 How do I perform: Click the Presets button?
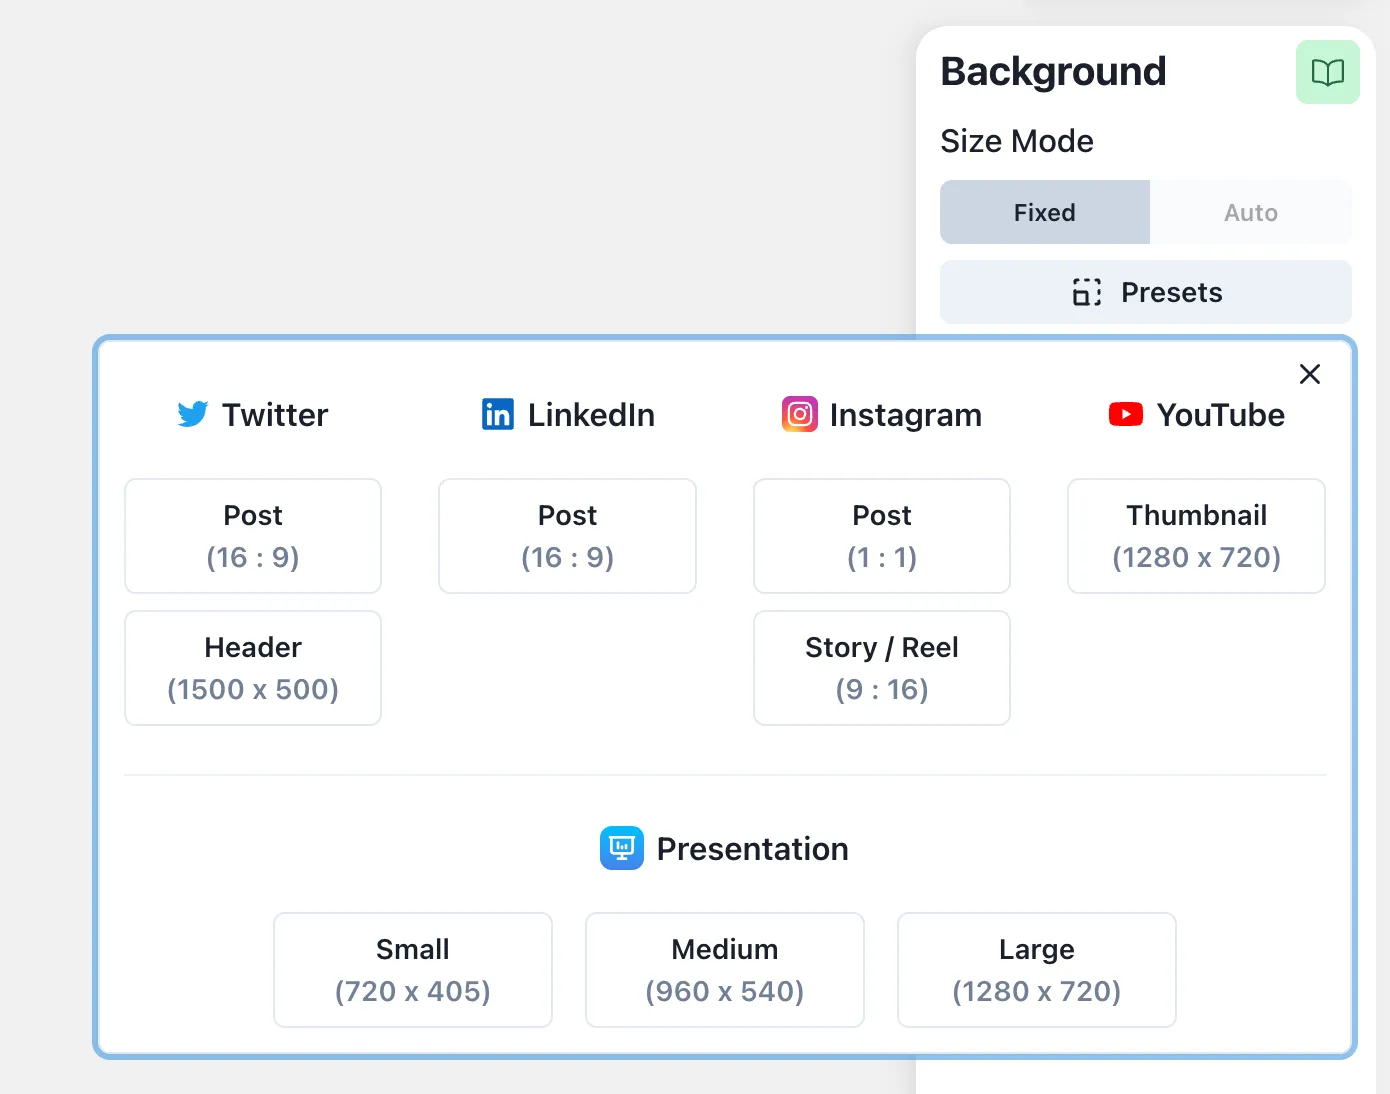point(1146,292)
